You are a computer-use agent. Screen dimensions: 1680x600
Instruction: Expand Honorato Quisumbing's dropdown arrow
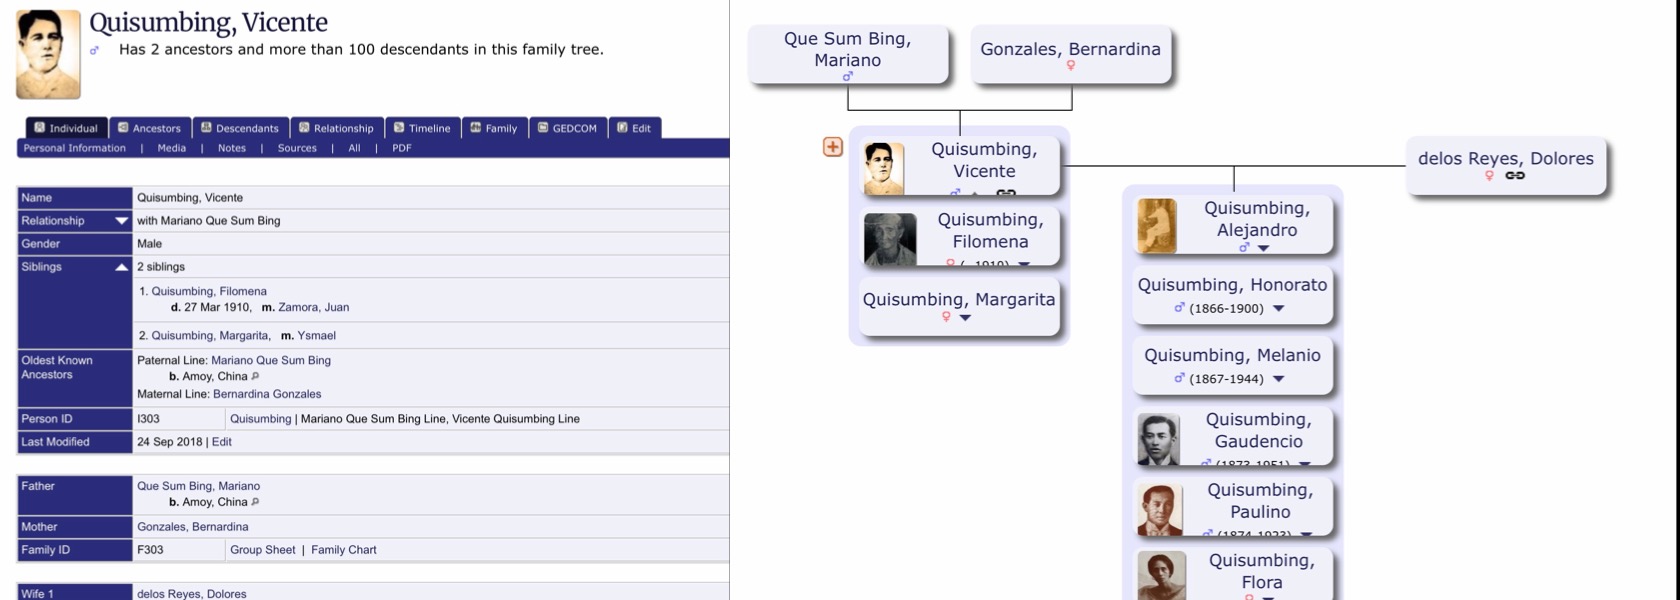pyautogui.click(x=1278, y=309)
